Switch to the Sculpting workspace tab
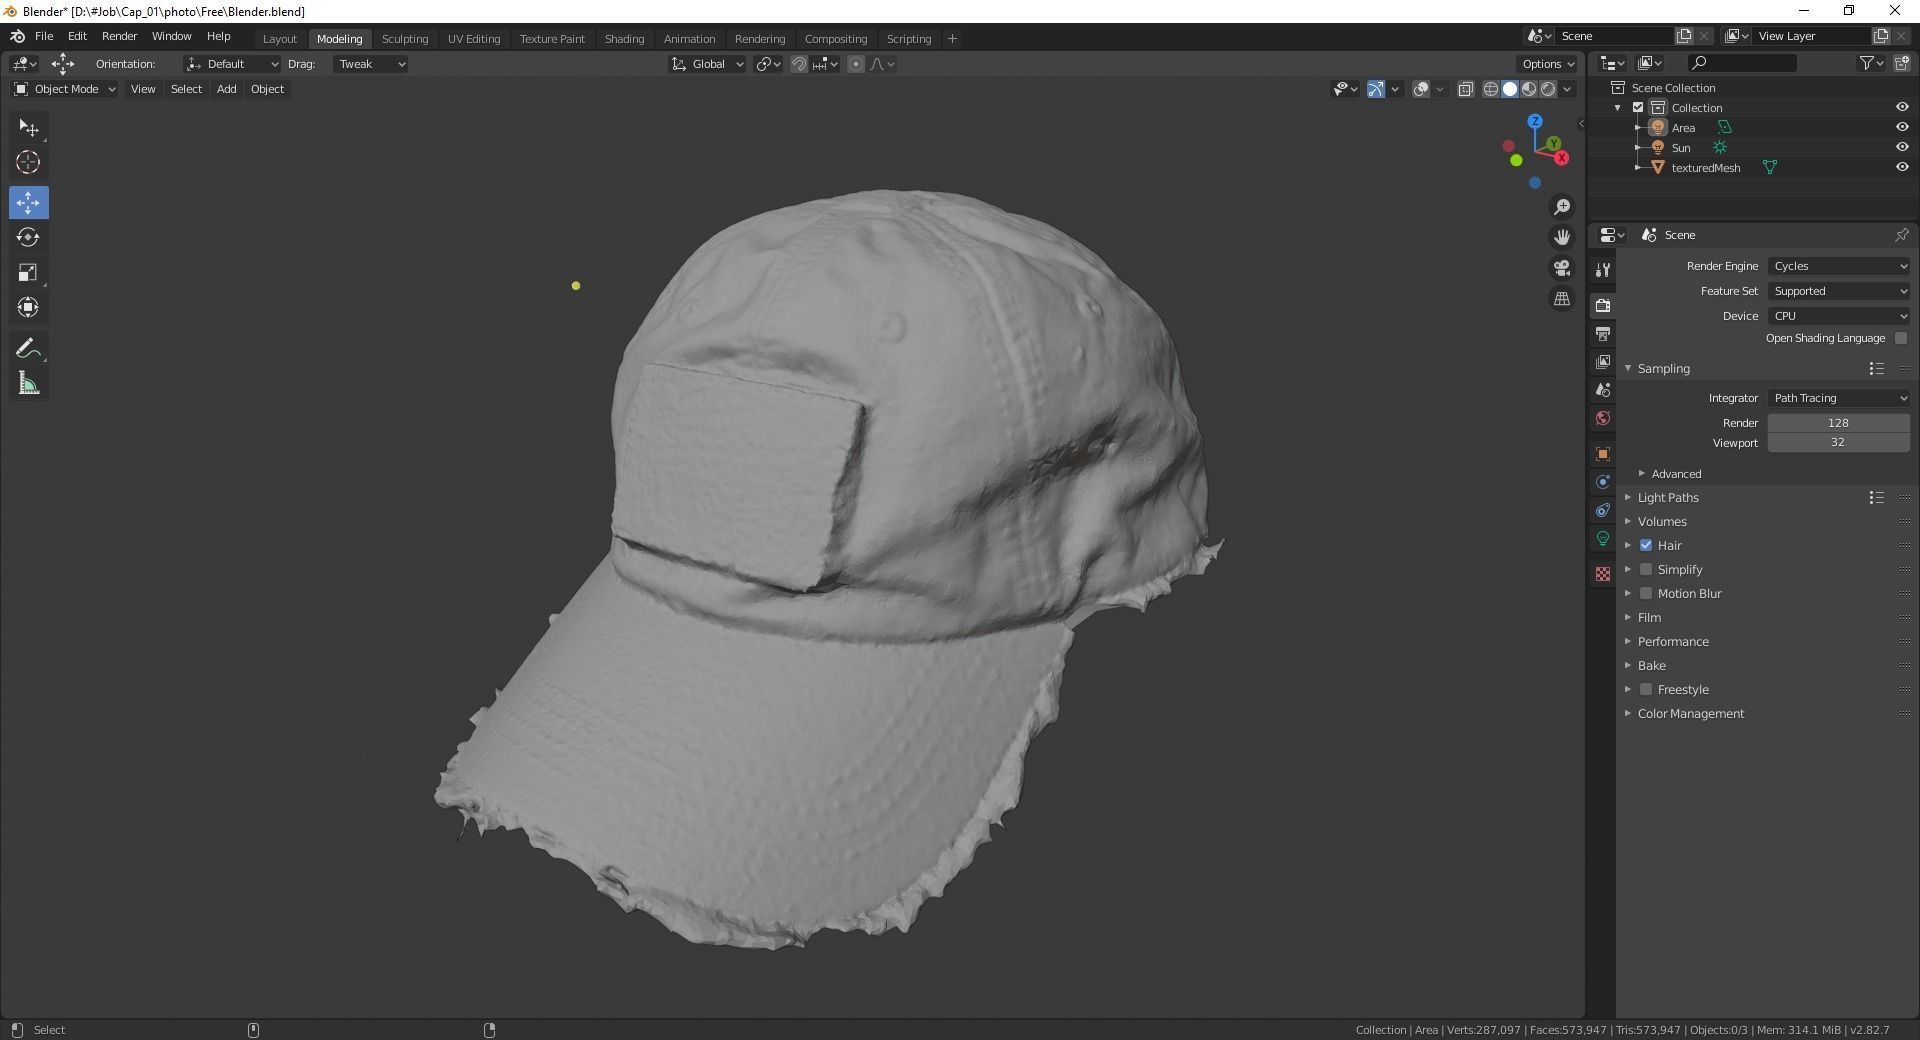 [405, 38]
